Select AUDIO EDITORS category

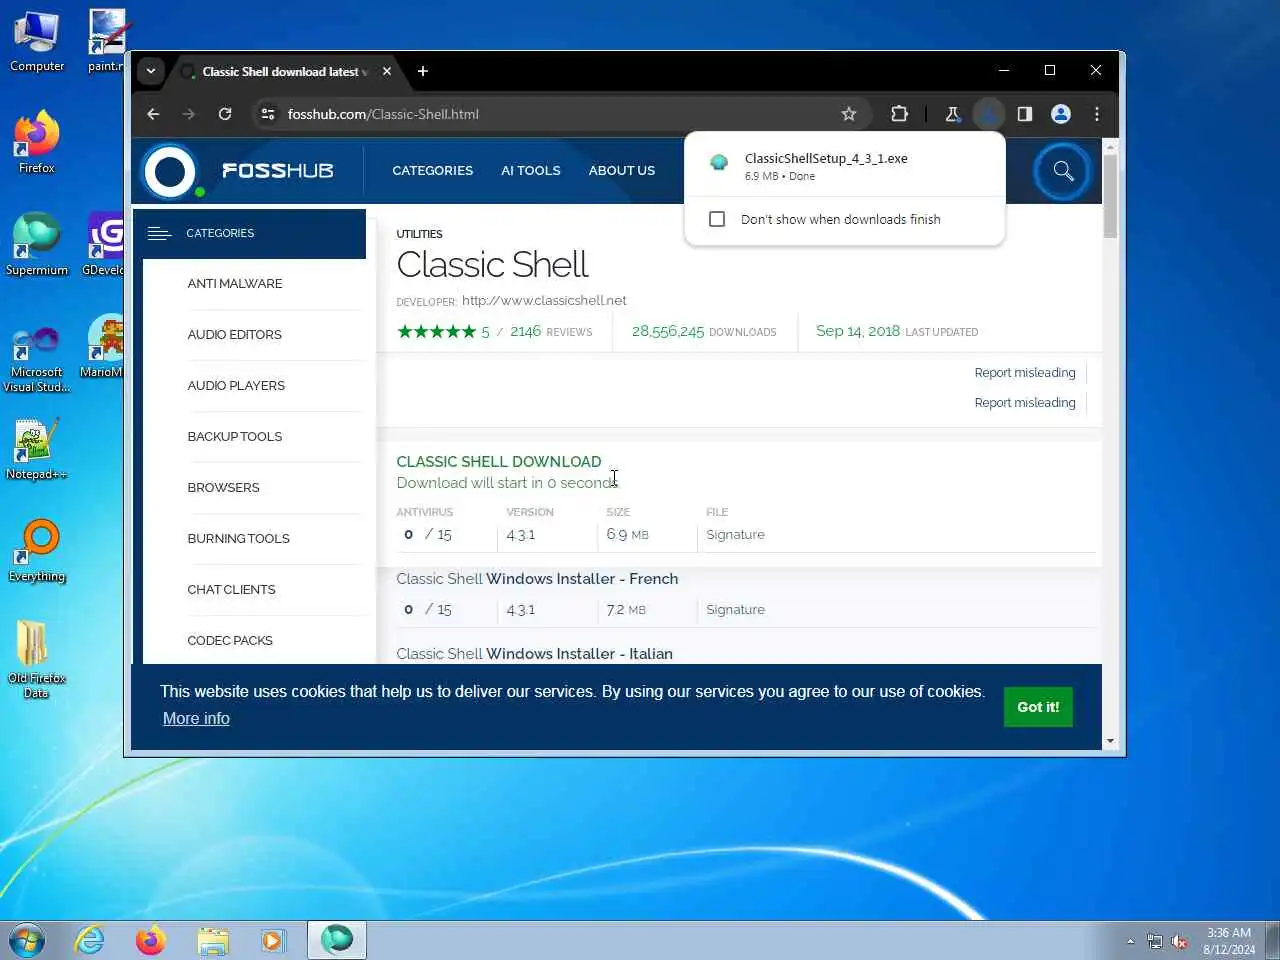tap(235, 335)
